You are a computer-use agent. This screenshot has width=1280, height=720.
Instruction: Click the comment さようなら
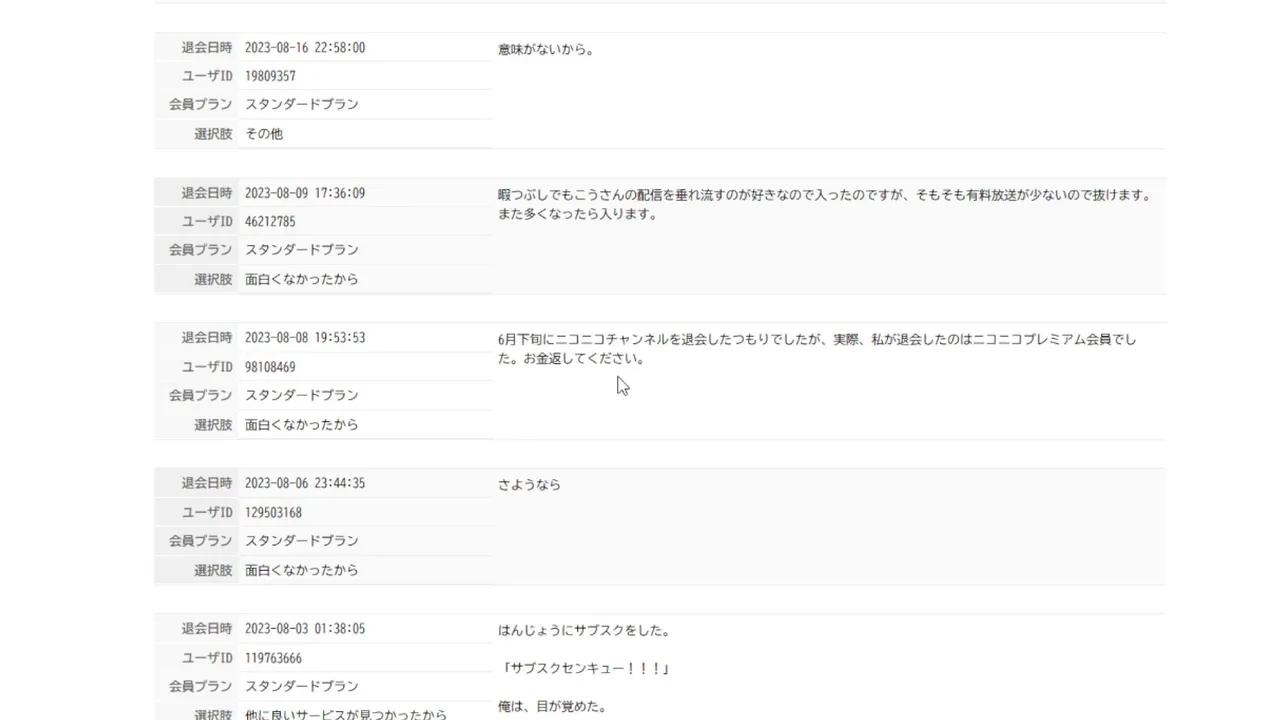[530, 484]
